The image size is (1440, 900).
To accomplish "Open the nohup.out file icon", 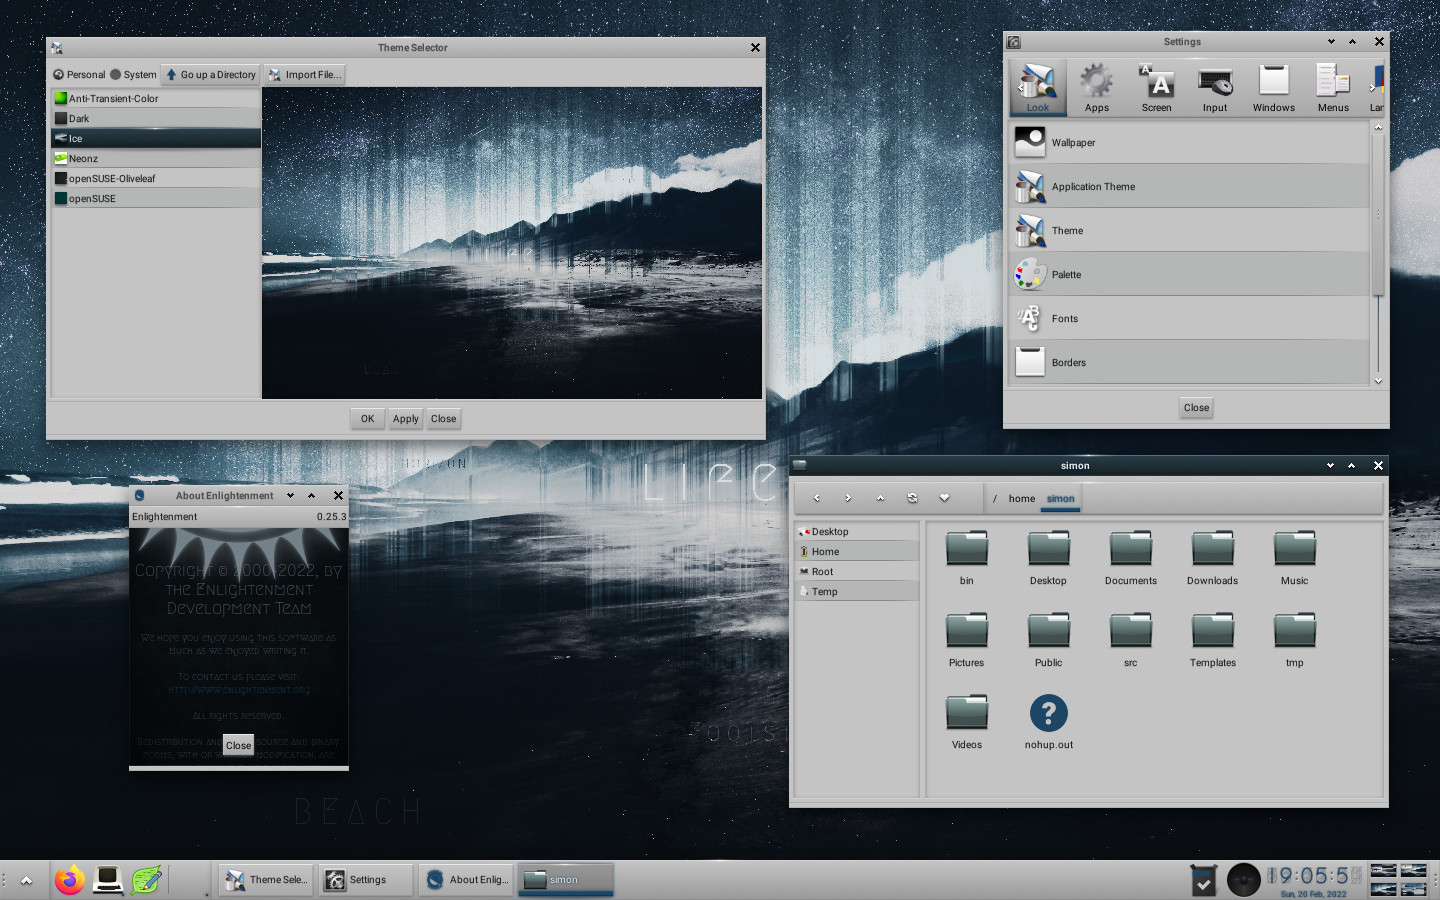I will [1048, 714].
